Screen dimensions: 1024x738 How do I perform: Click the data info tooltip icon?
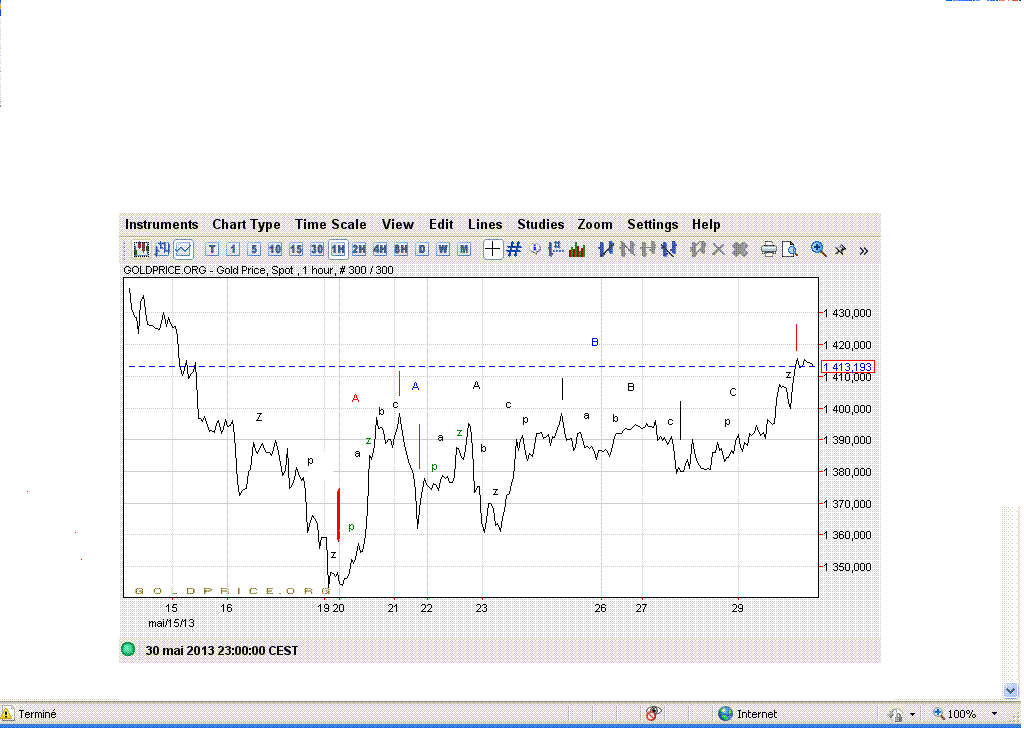(x=535, y=249)
